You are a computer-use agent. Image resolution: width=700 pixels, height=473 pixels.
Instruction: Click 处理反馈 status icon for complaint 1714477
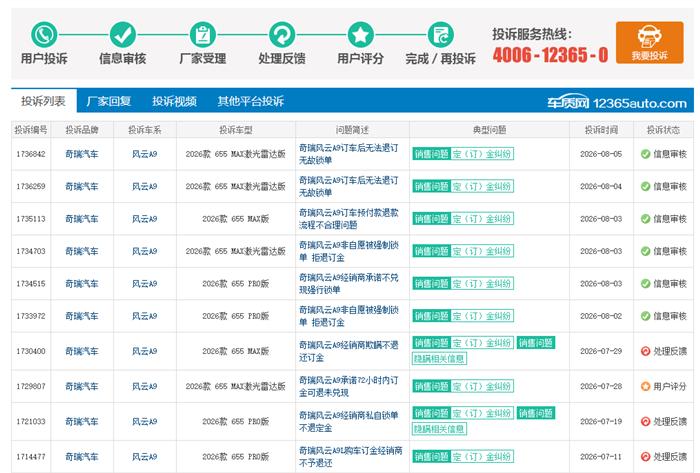[x=646, y=456]
